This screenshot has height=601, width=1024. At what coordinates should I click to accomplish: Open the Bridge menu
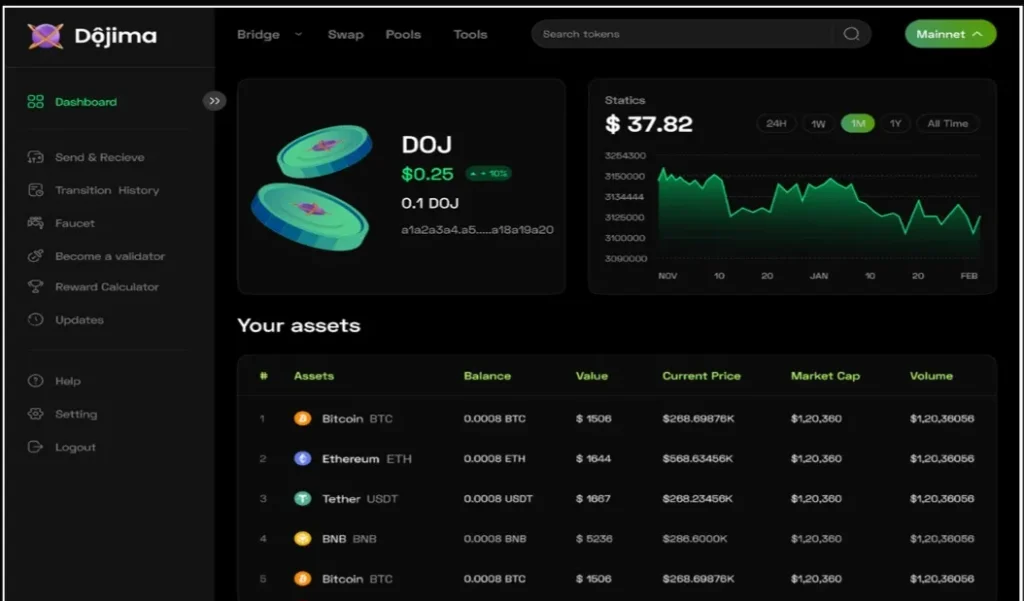[259, 34]
